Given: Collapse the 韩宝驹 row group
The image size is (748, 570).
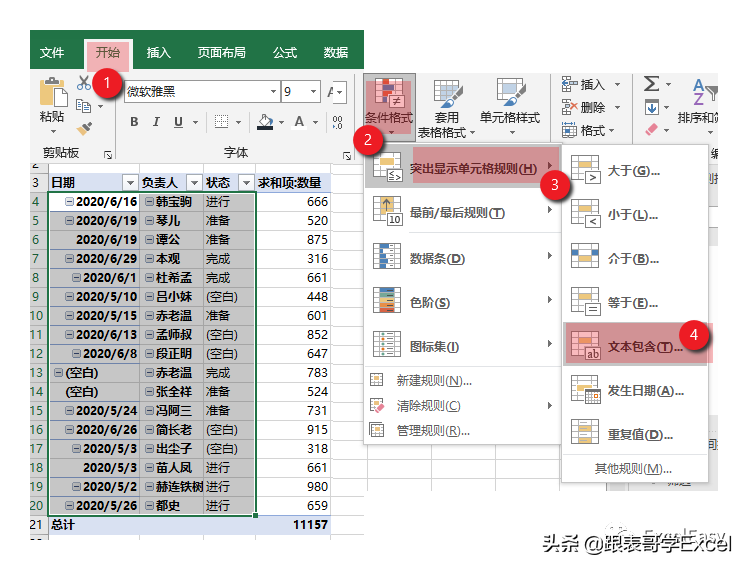Looking at the screenshot, I should pyautogui.click(x=149, y=202).
